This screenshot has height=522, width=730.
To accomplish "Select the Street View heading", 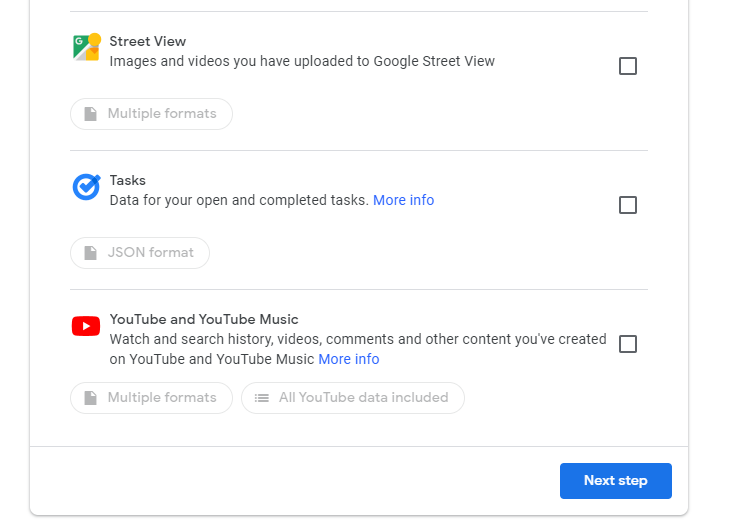I will pyautogui.click(x=148, y=41).
